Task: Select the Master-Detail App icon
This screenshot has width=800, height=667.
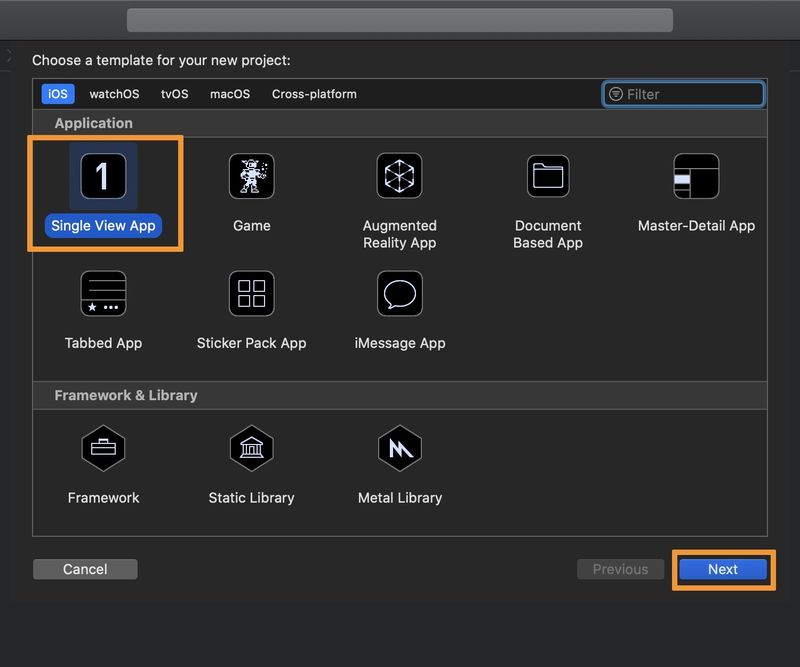Action: [x=696, y=176]
